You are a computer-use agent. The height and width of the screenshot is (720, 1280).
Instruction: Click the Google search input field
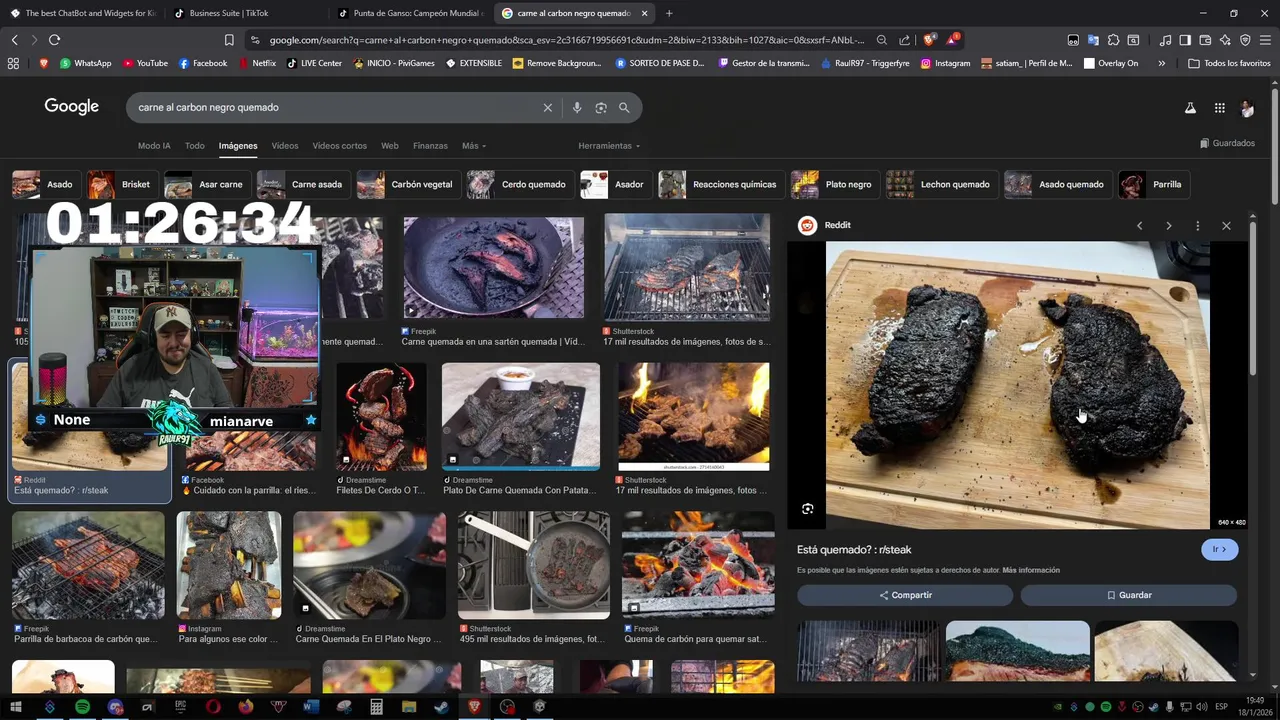coord(335,107)
